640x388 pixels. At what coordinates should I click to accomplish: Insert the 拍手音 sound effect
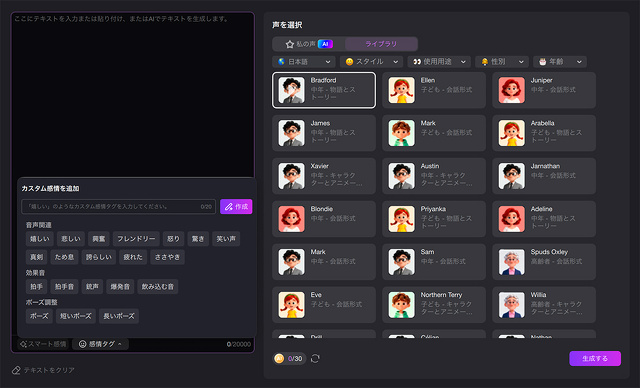[64, 287]
